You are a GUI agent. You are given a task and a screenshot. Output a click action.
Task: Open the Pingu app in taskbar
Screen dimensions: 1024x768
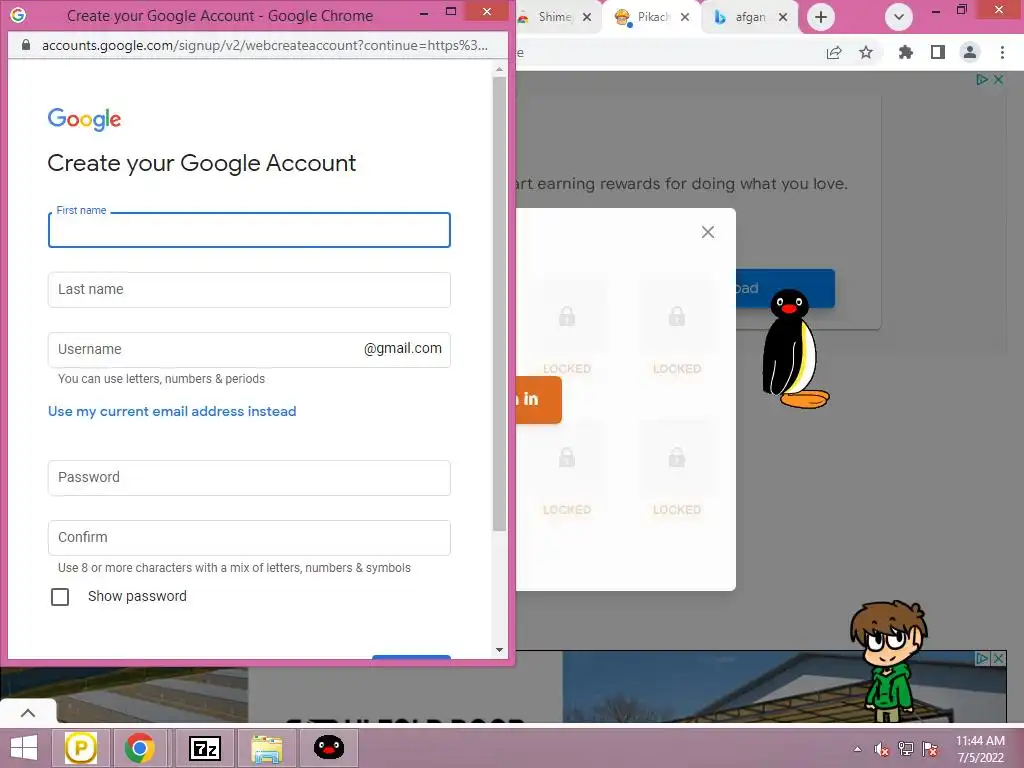pyautogui.click(x=329, y=748)
